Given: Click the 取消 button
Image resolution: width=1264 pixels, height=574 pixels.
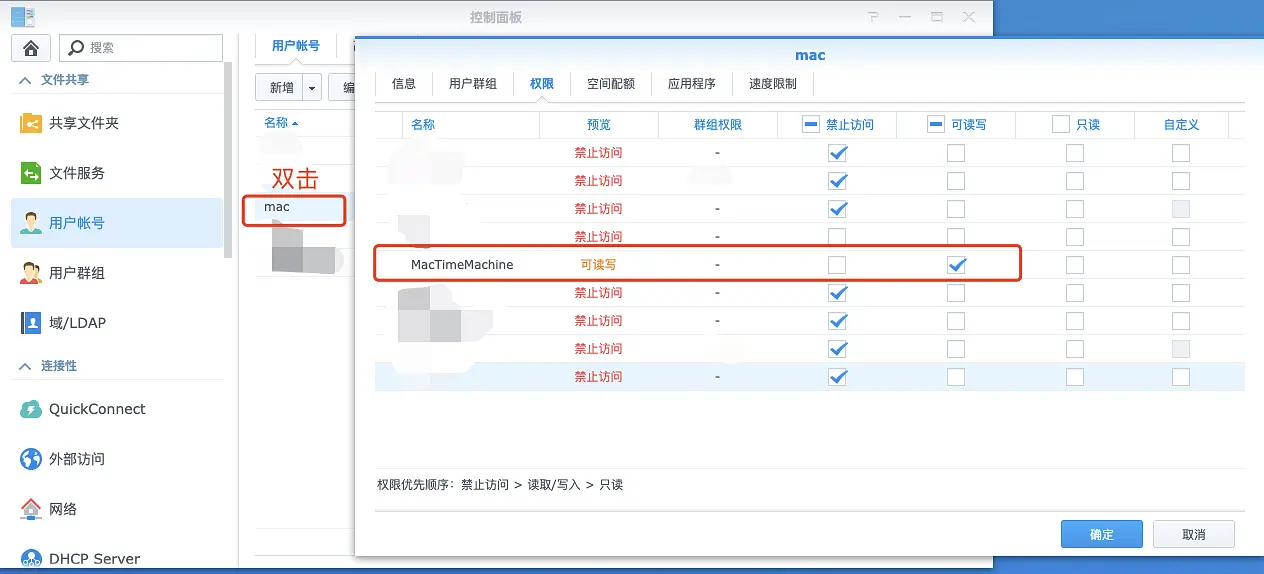Looking at the screenshot, I should point(1194,534).
